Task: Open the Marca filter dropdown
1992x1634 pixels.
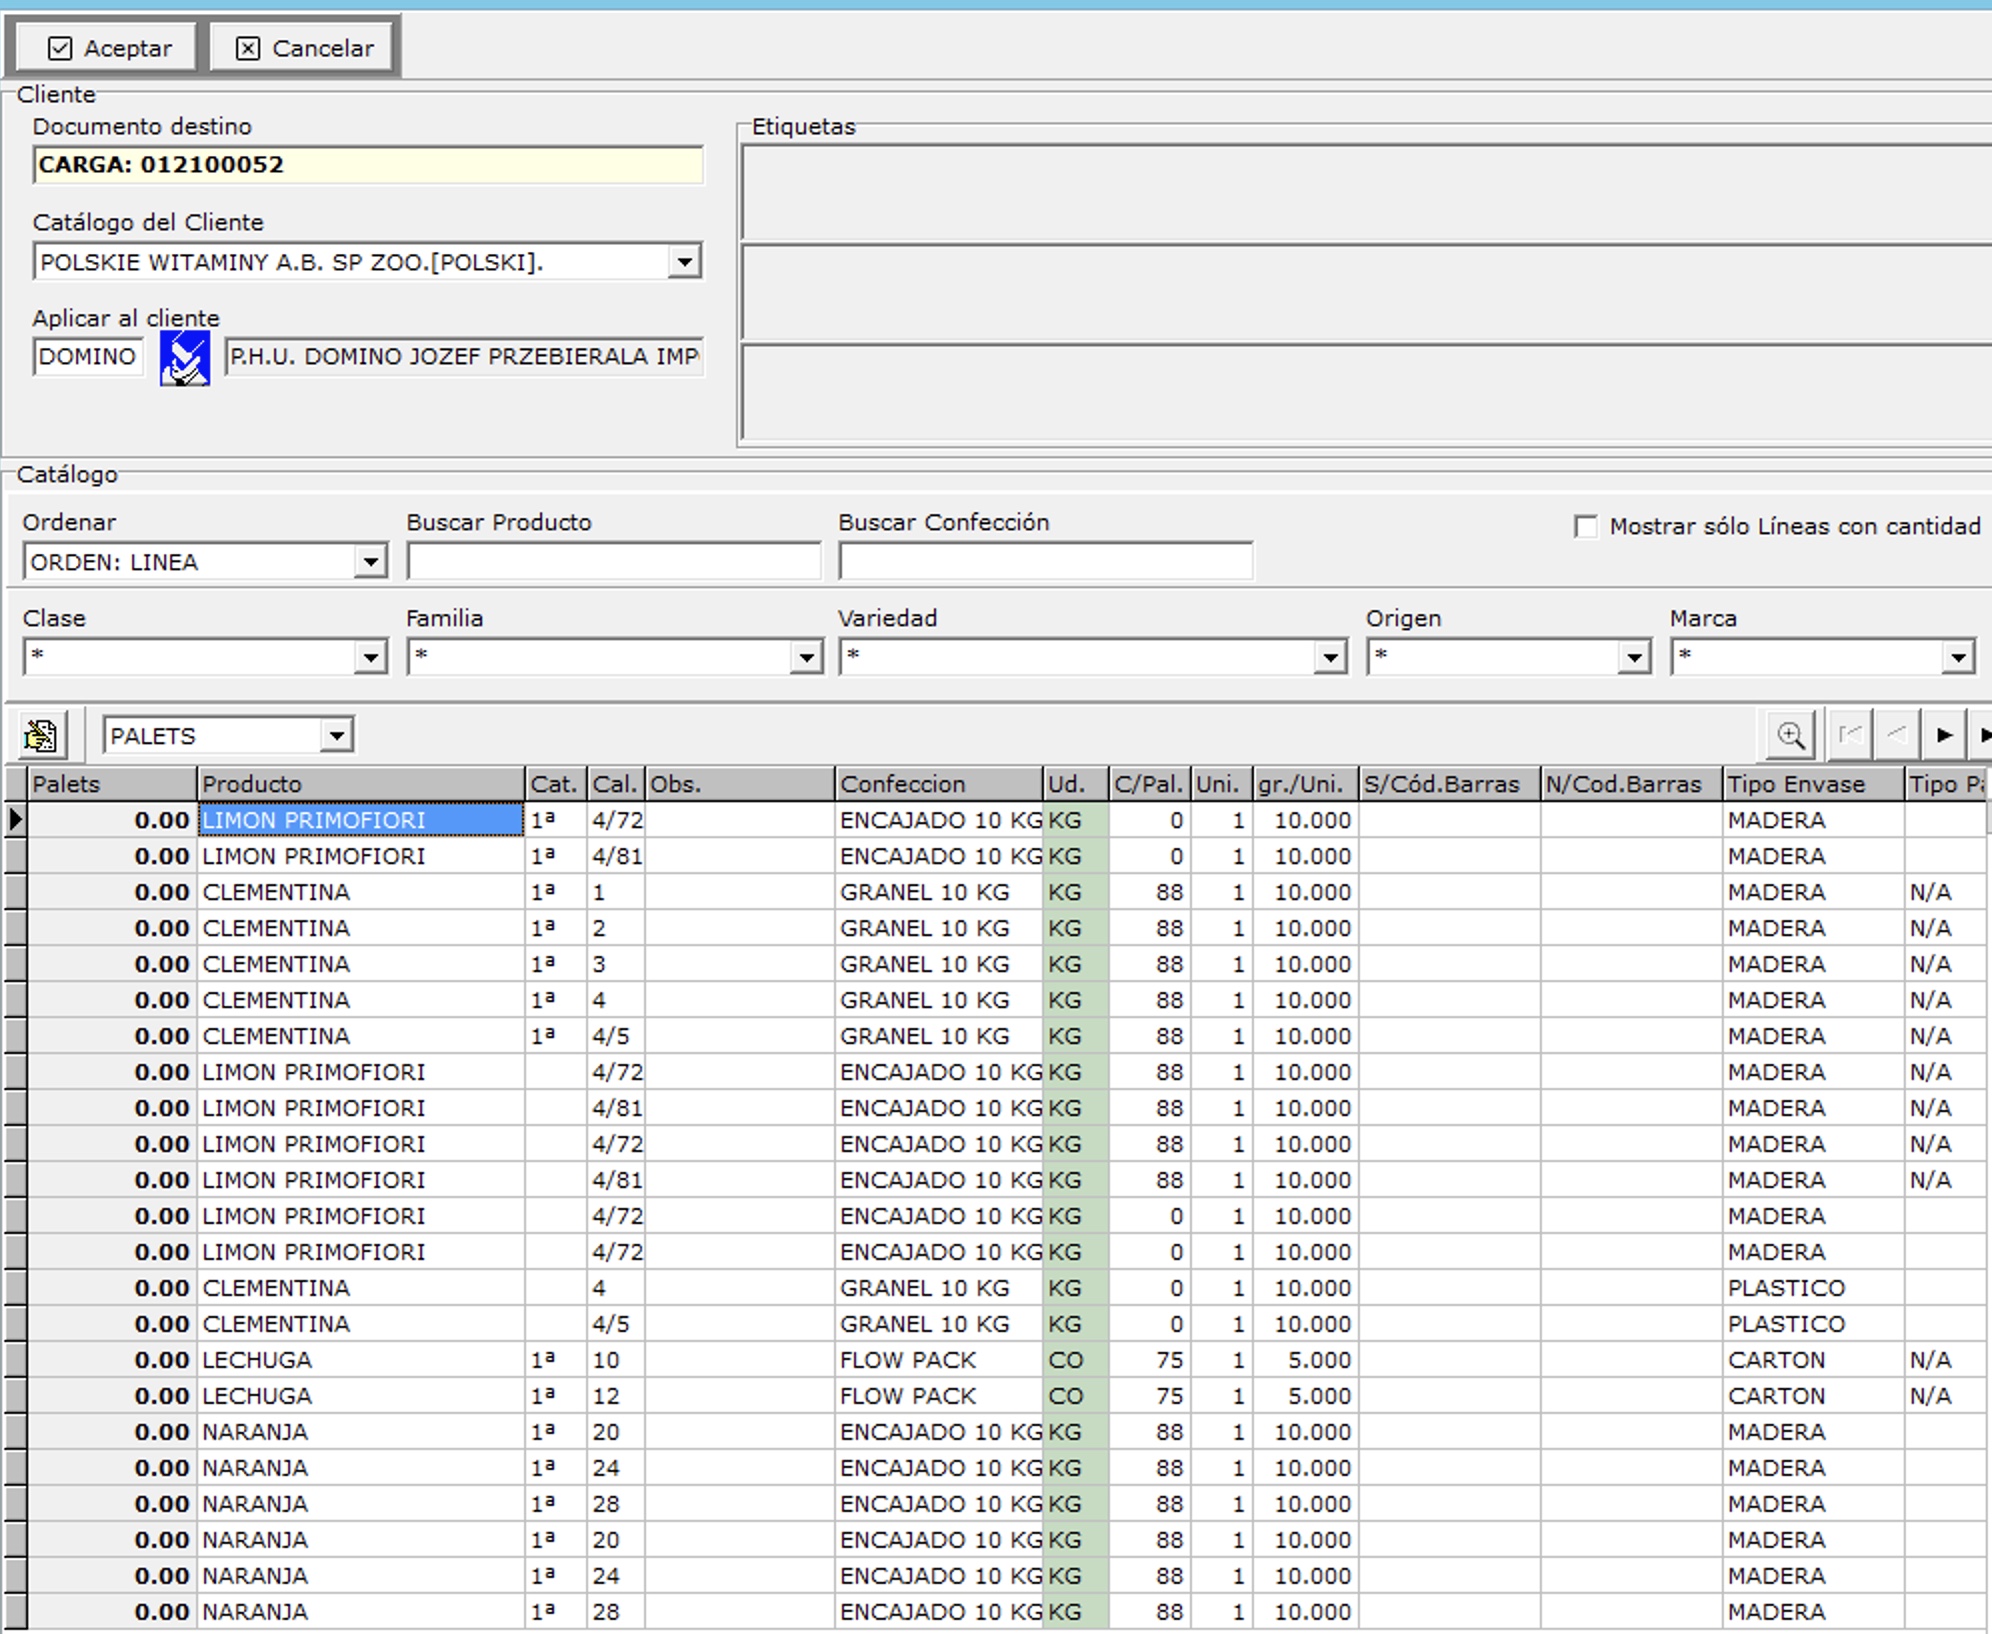Action: pos(1957,658)
